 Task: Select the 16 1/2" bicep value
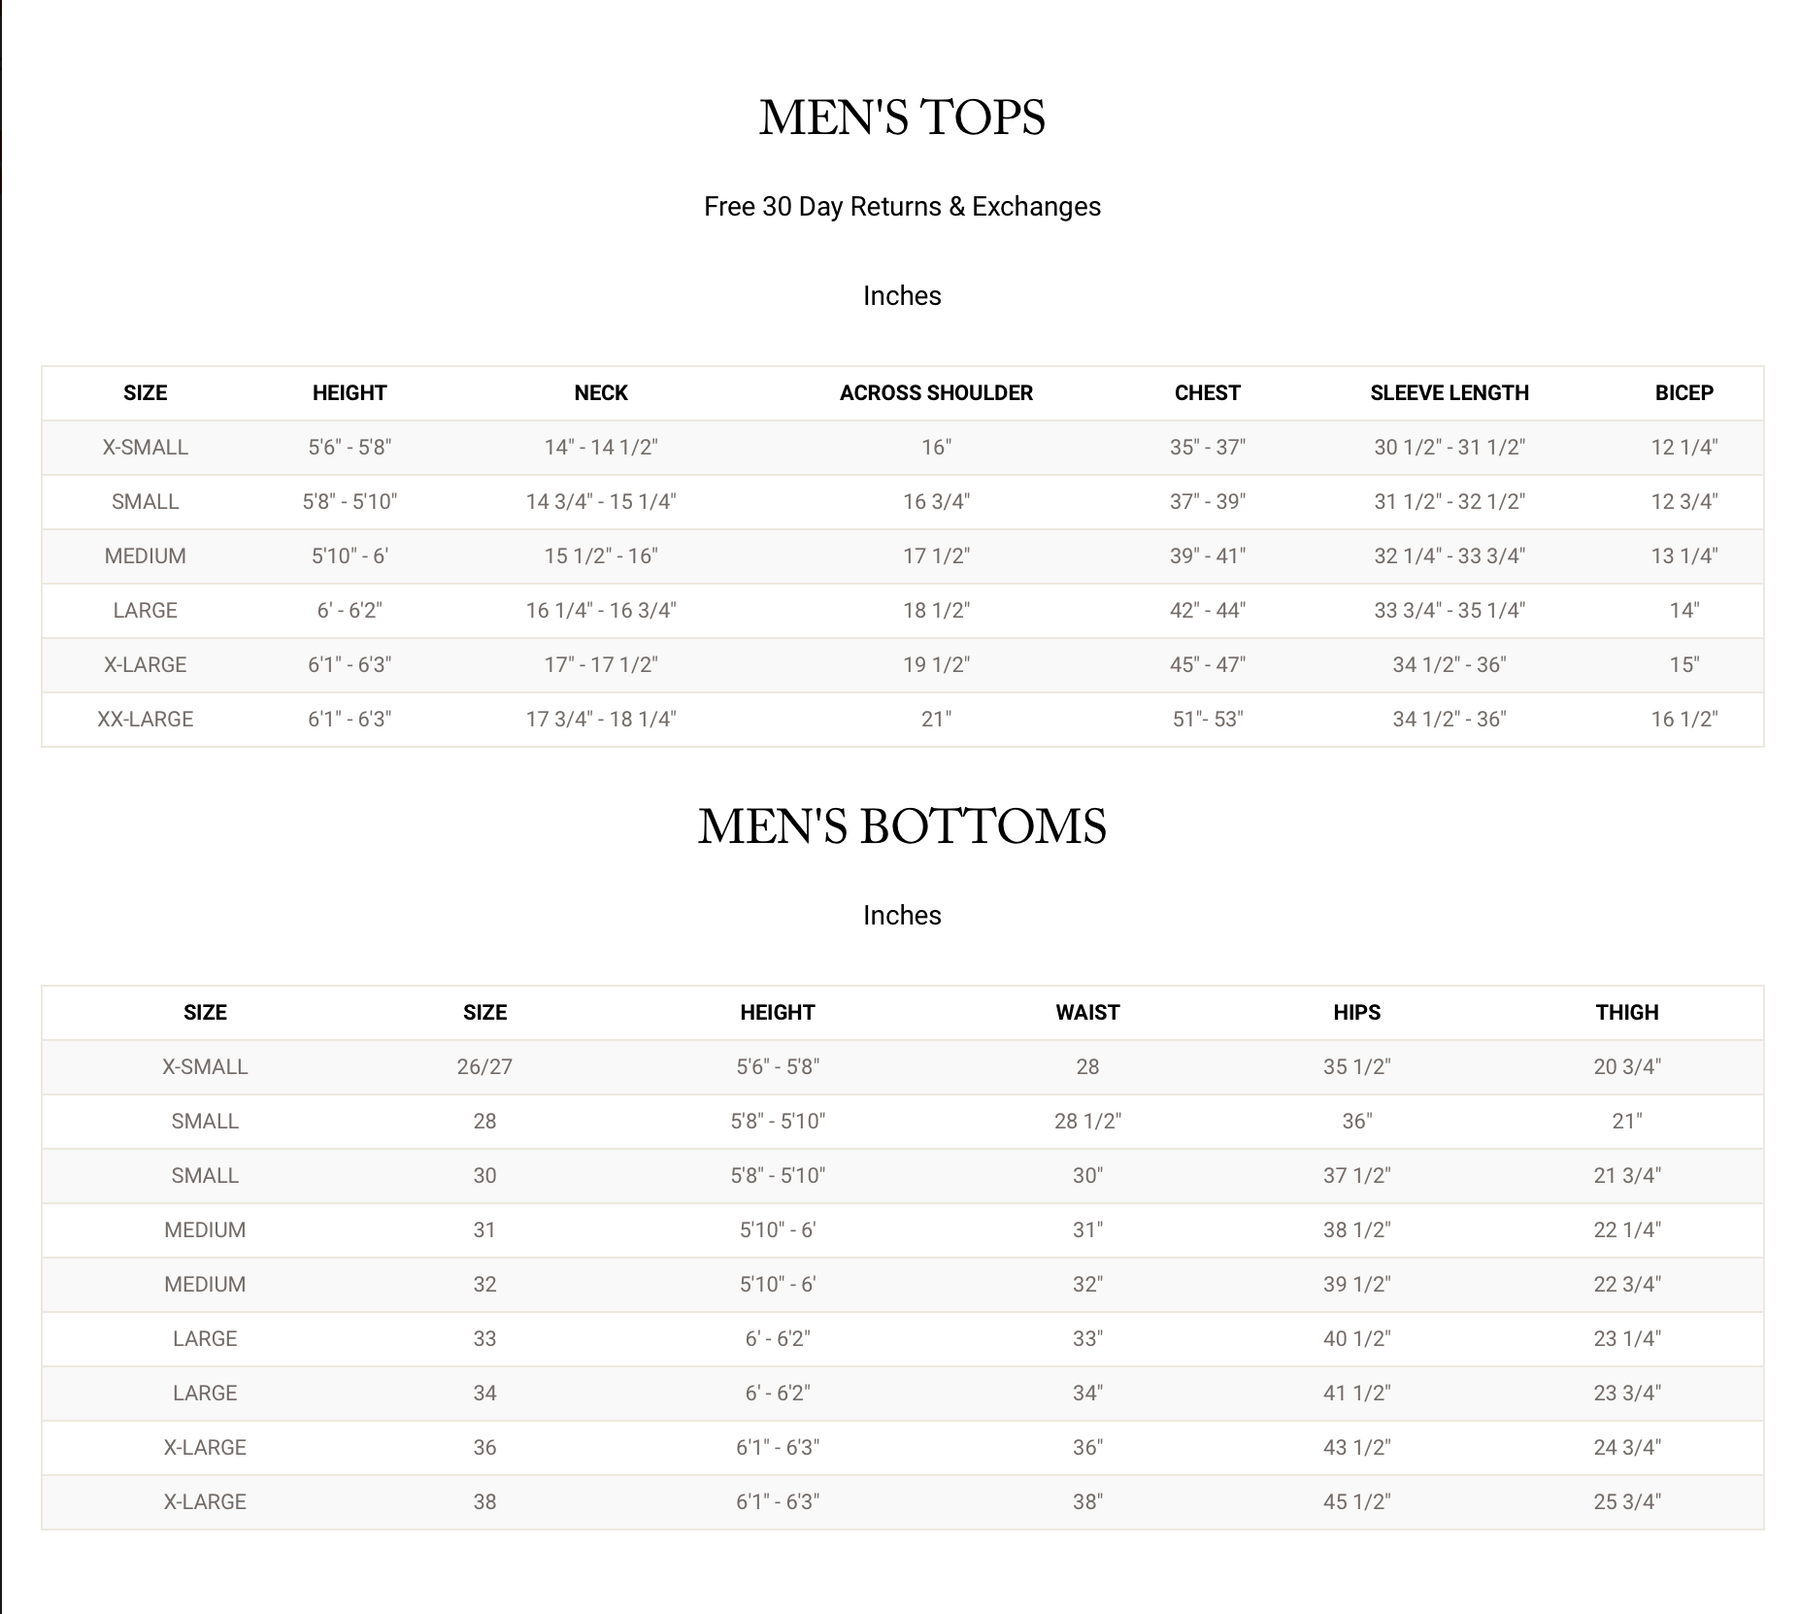[x=1684, y=719]
